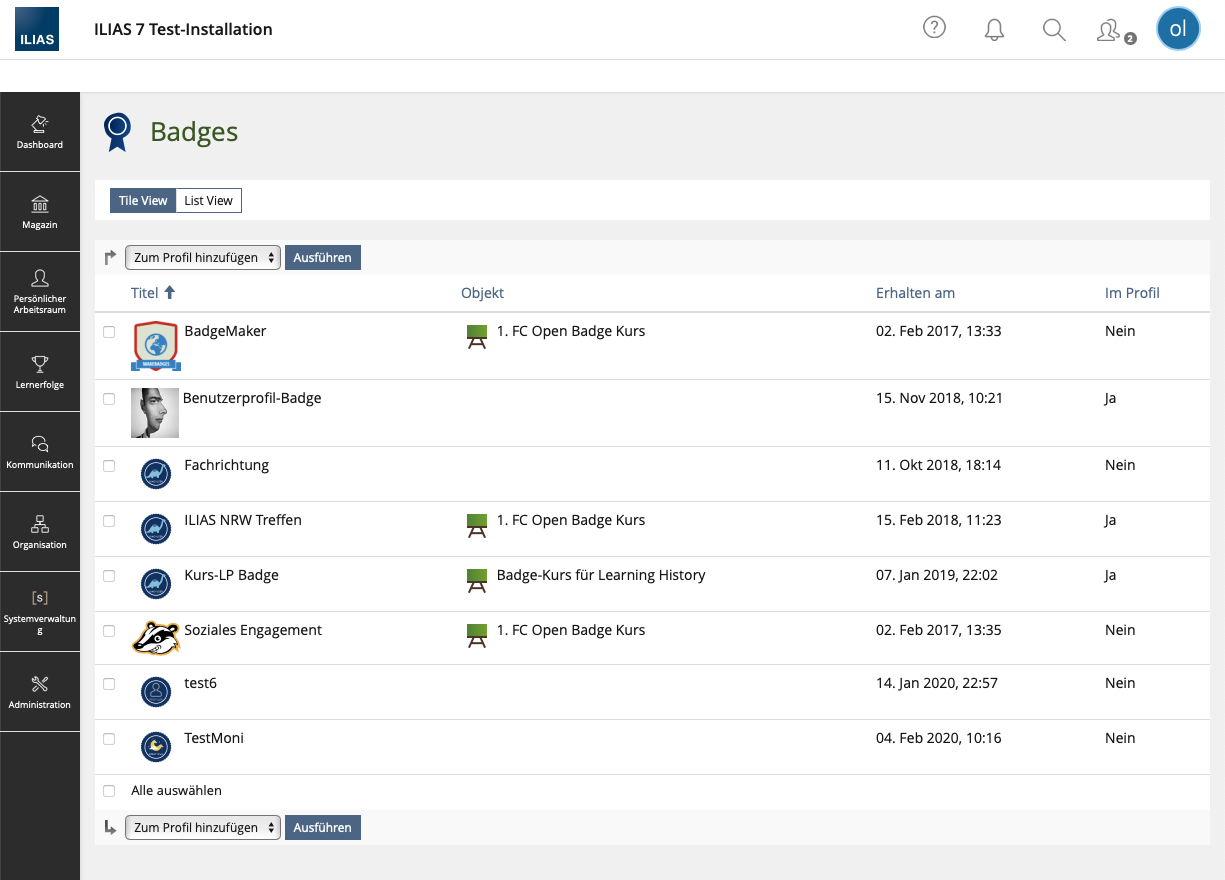Tick the Alle auswählen checkbox

pyautogui.click(x=109, y=791)
